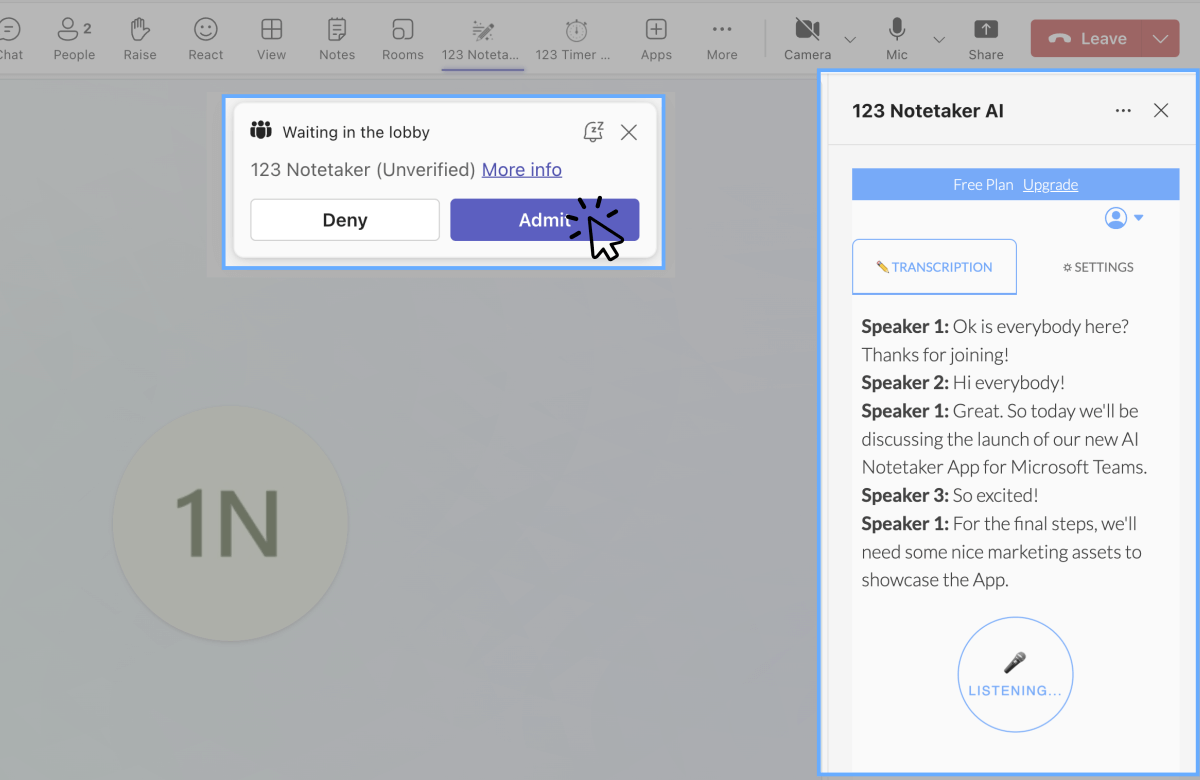This screenshot has height=780, width=1200.
Task: Open 123 Notetaker AI panel options
Action: (x=1123, y=111)
